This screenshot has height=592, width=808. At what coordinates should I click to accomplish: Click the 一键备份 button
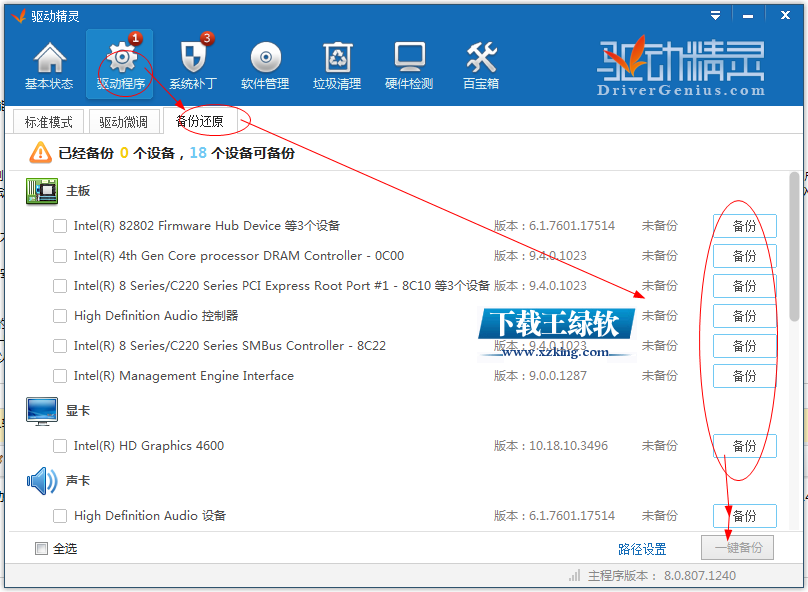click(x=737, y=548)
